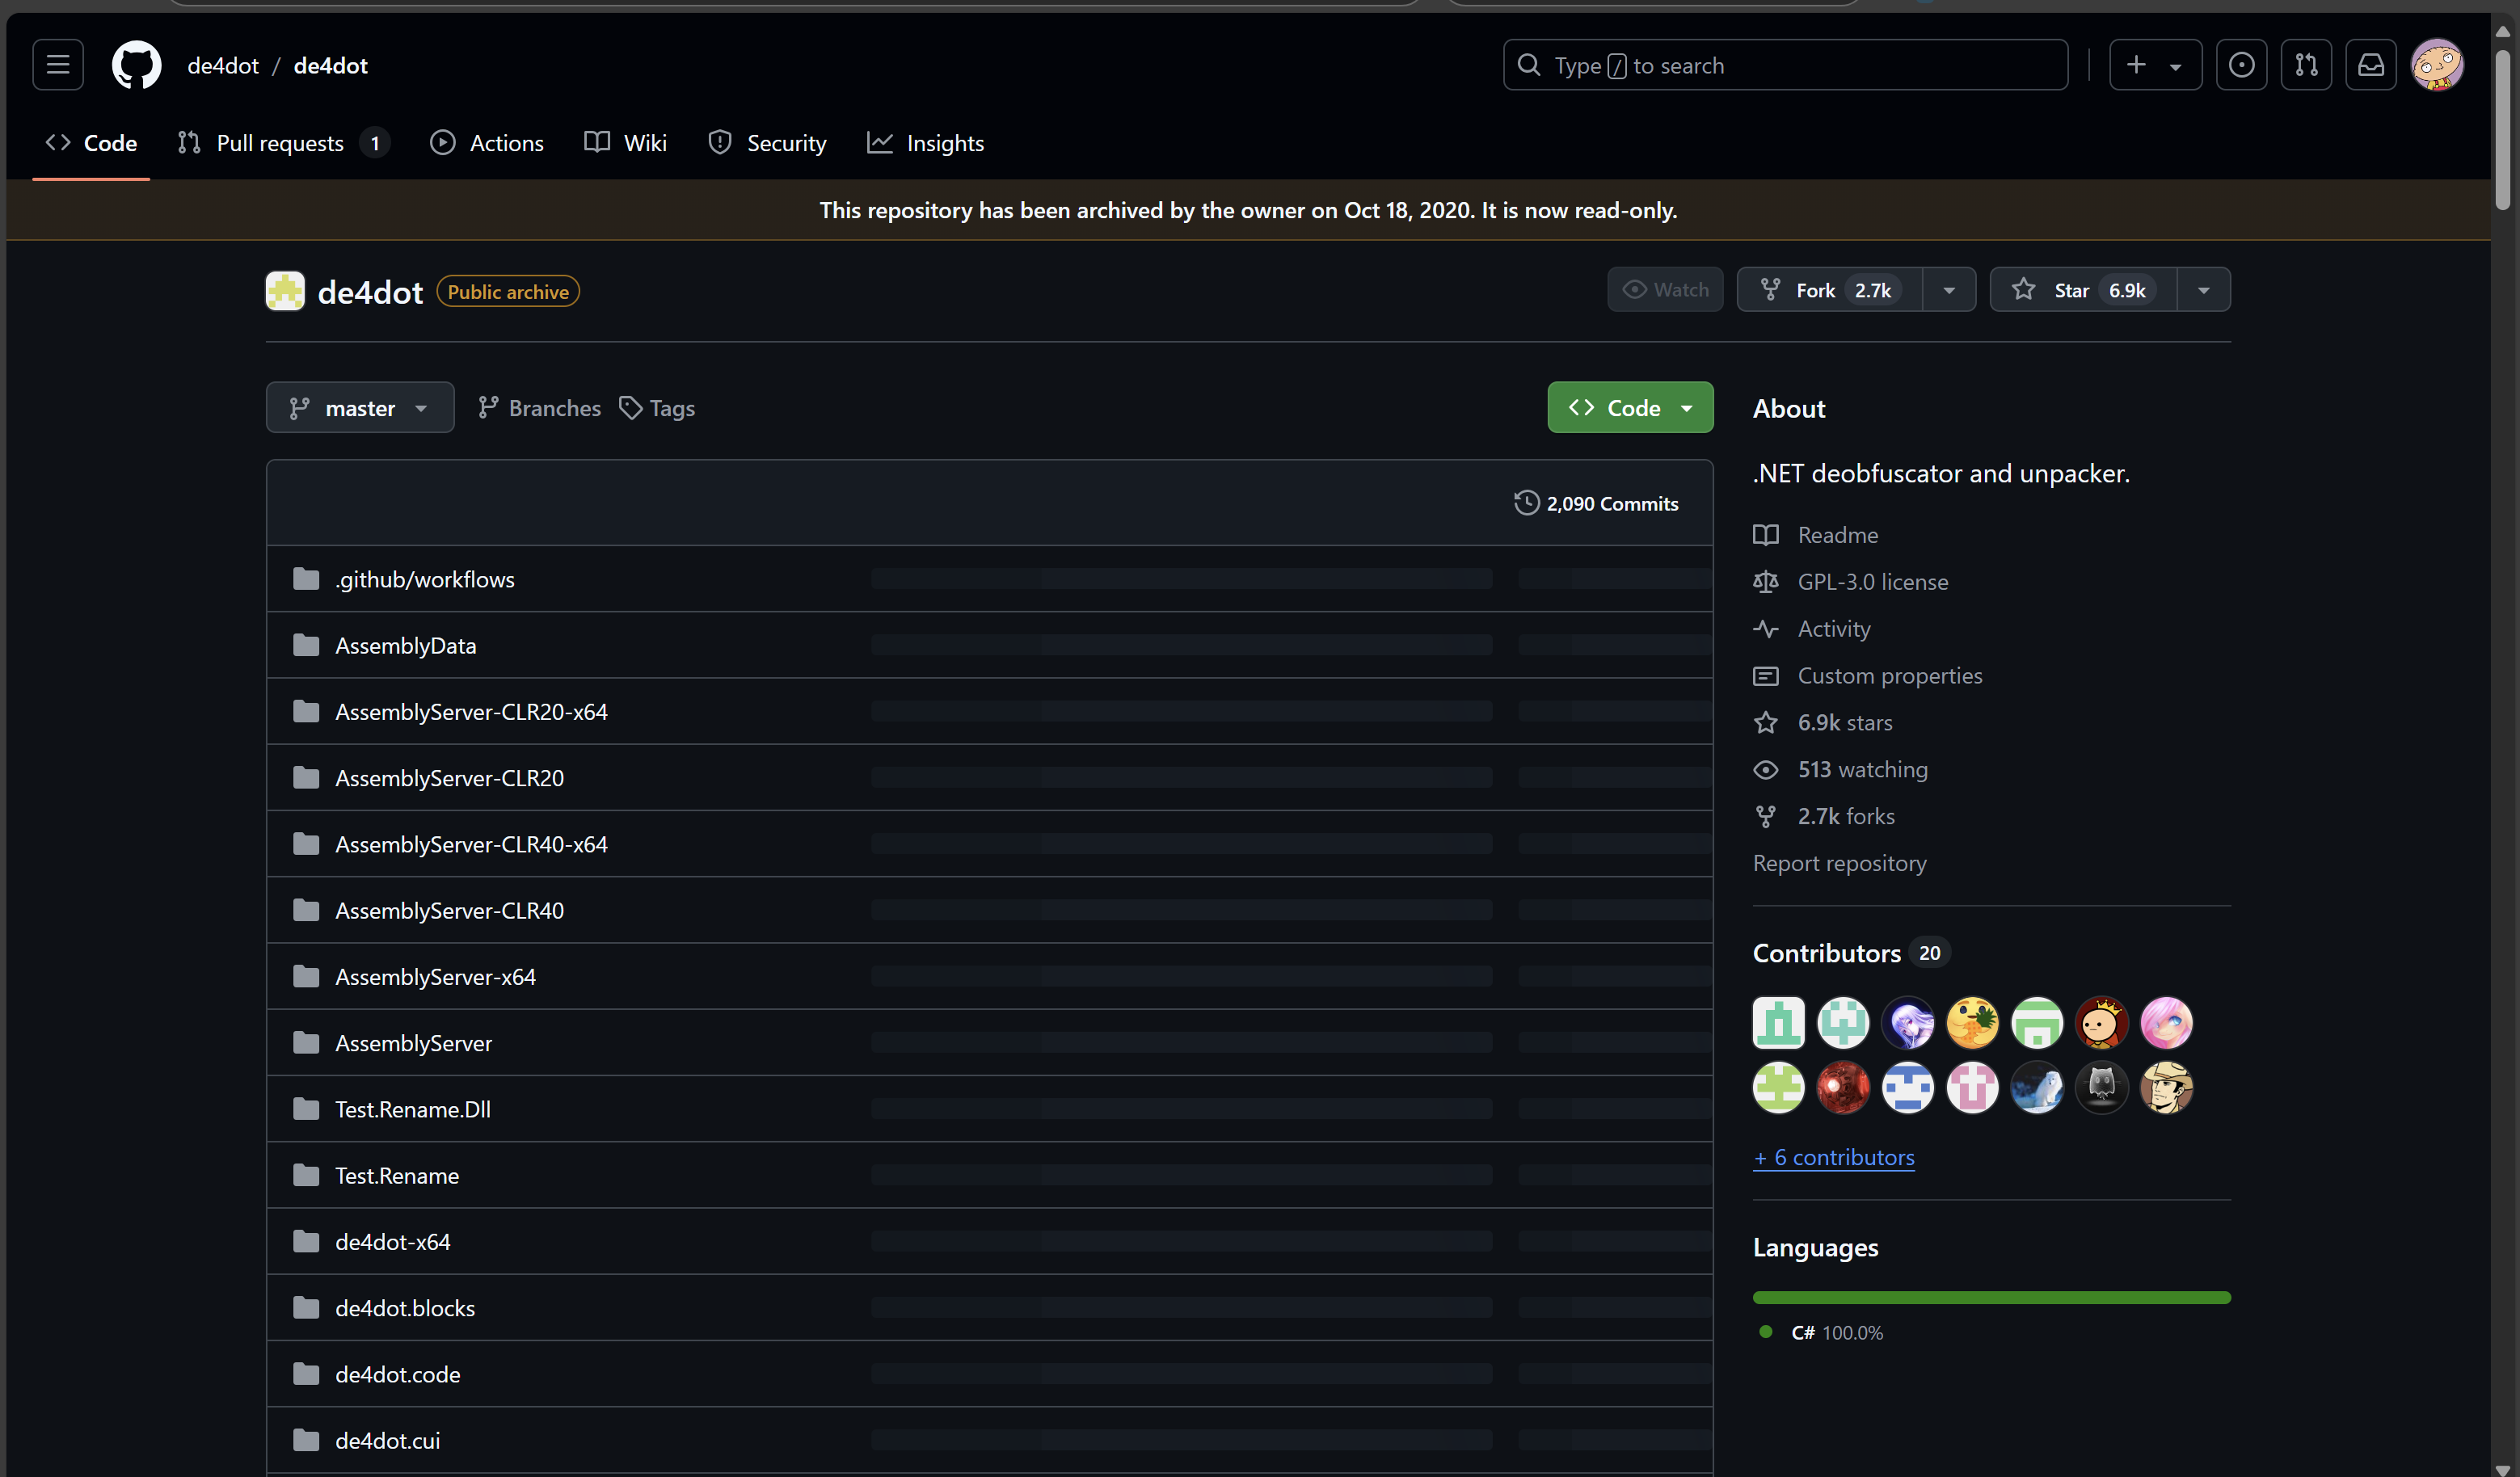This screenshot has width=2520, height=1477.
Task: Open the Wiki tab
Action: pyautogui.click(x=626, y=143)
